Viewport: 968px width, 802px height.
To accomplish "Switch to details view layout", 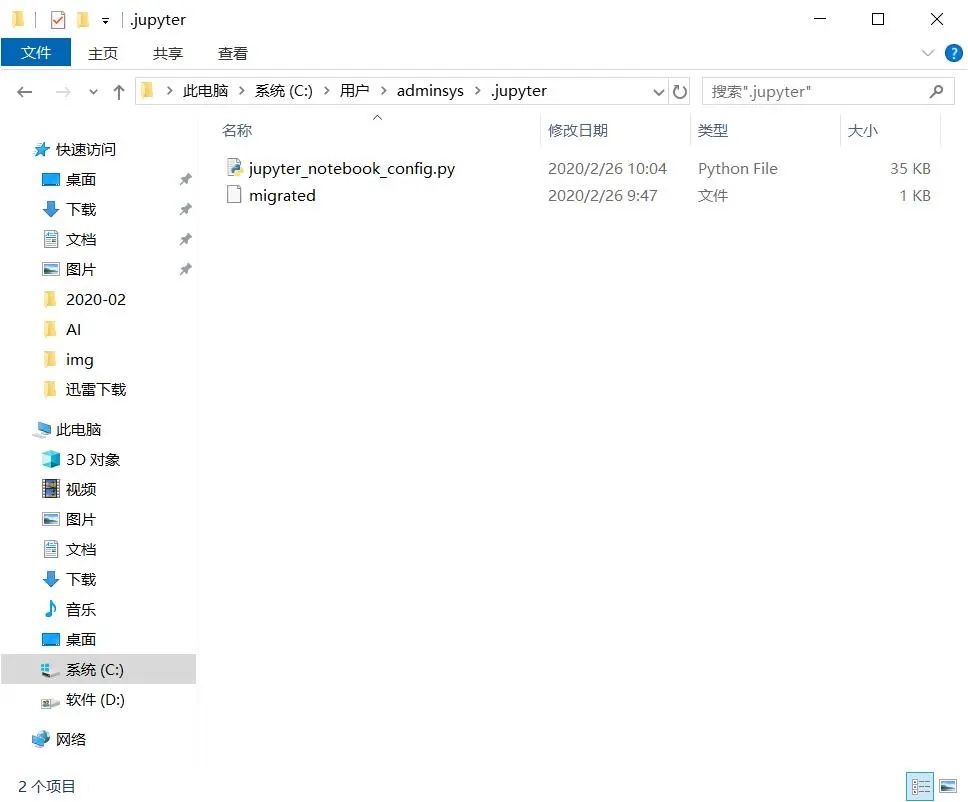I will pyautogui.click(x=920, y=786).
